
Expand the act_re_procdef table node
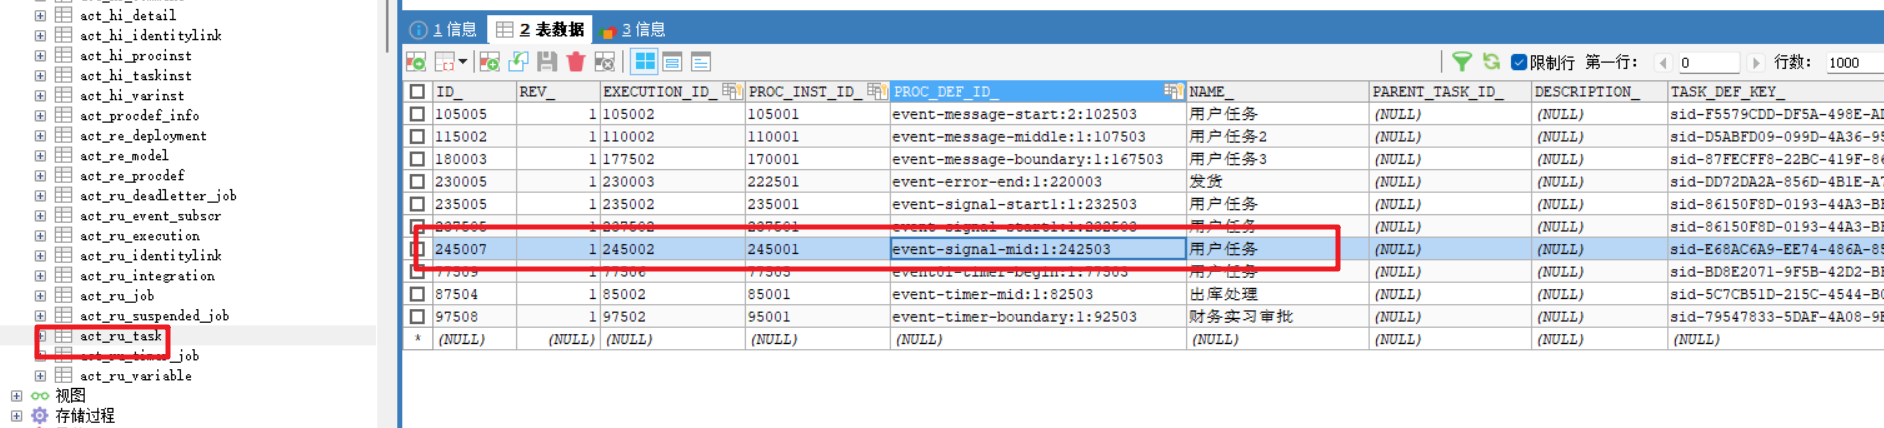(x=40, y=175)
